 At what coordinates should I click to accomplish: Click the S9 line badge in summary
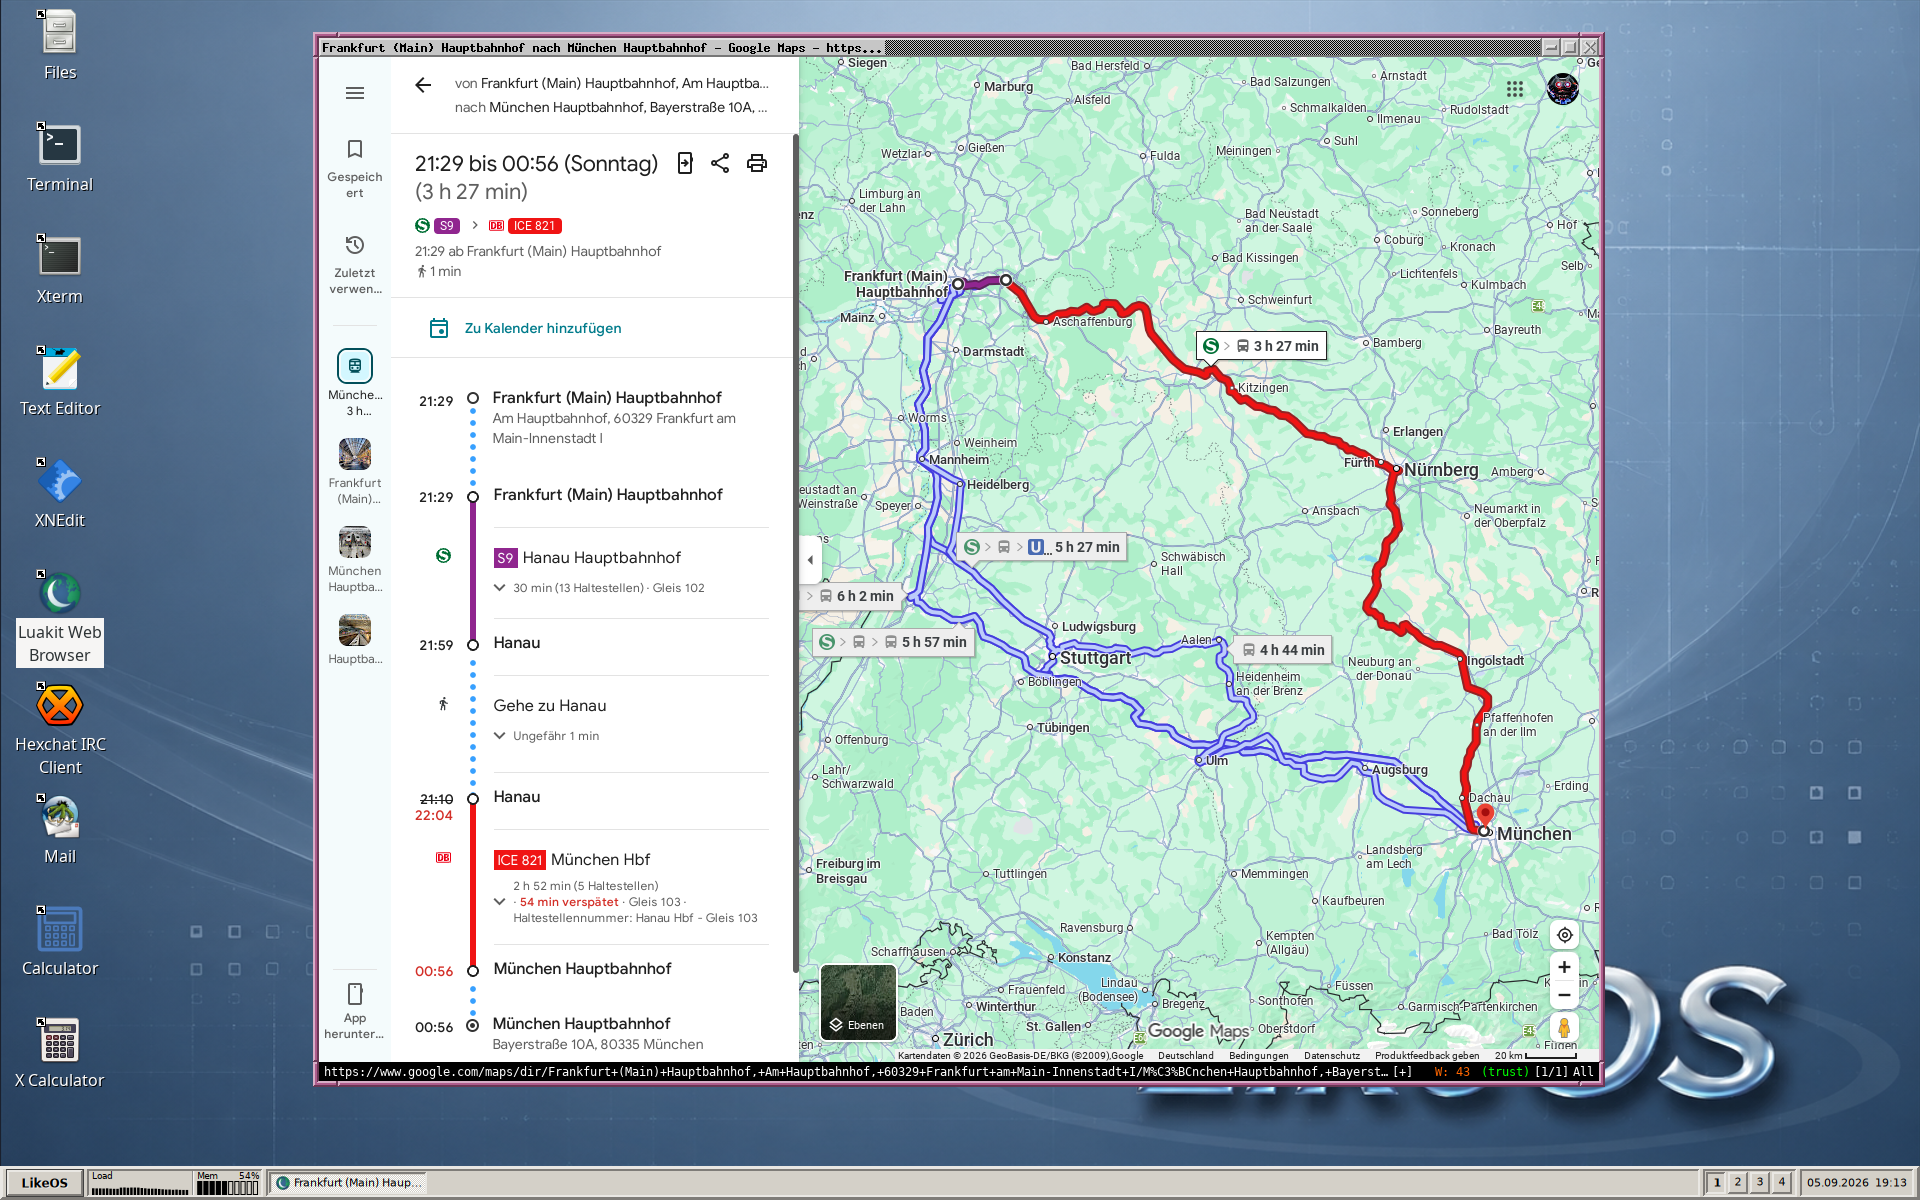[x=446, y=226]
